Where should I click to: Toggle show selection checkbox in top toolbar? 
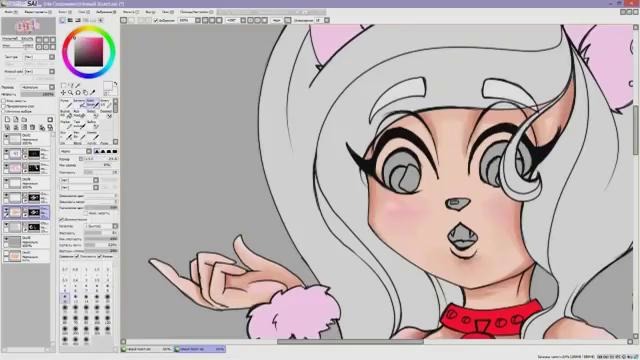156,20
